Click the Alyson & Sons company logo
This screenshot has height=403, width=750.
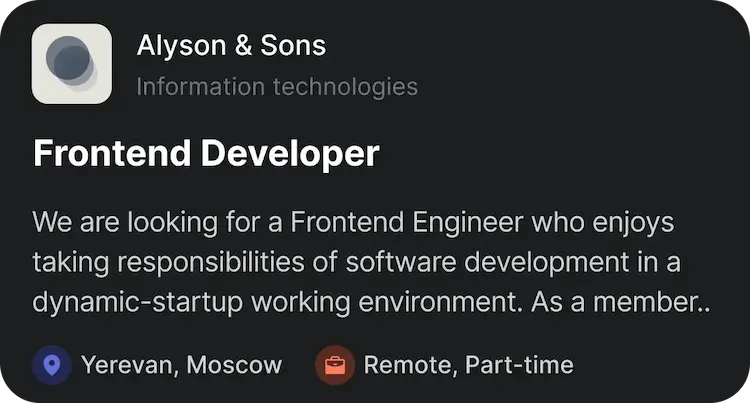tap(71, 64)
